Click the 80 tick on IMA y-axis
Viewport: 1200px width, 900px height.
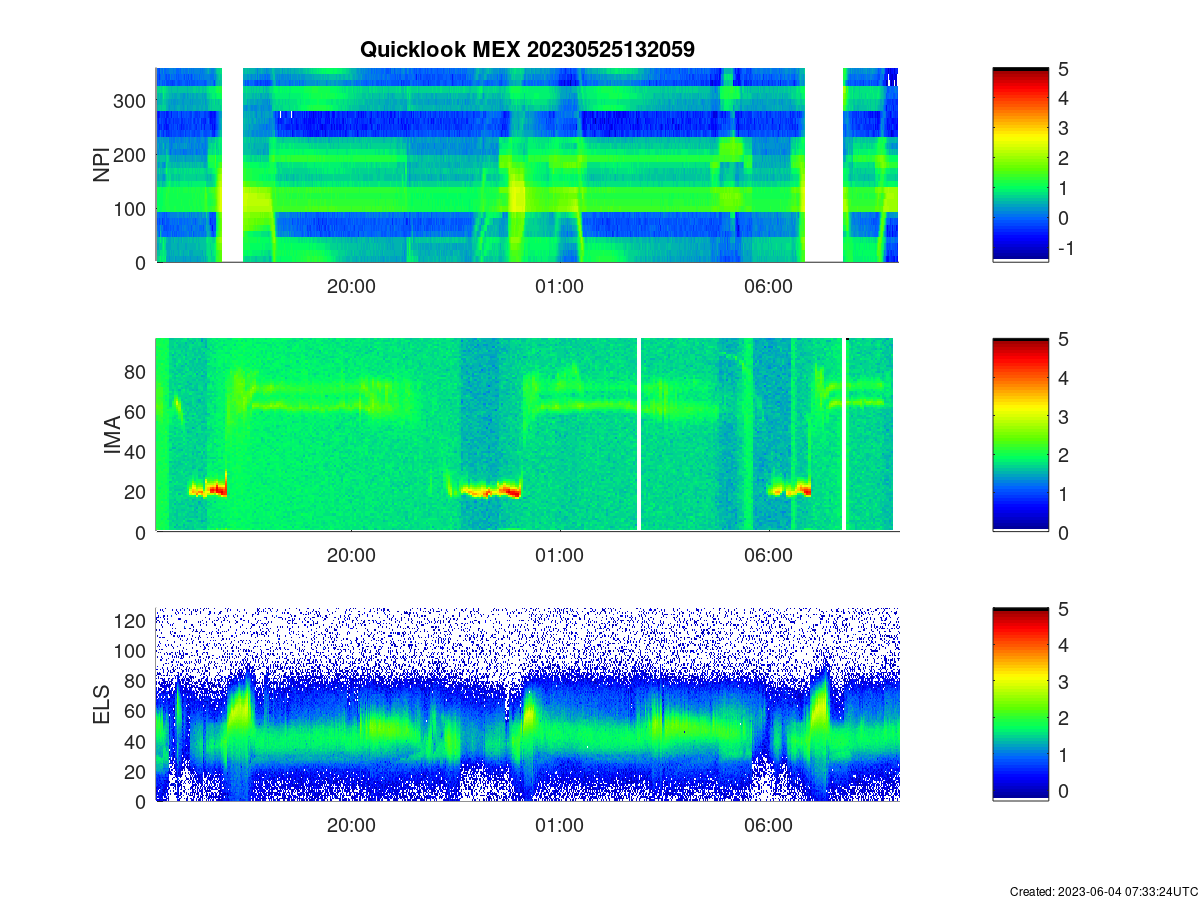pyautogui.click(x=136, y=372)
